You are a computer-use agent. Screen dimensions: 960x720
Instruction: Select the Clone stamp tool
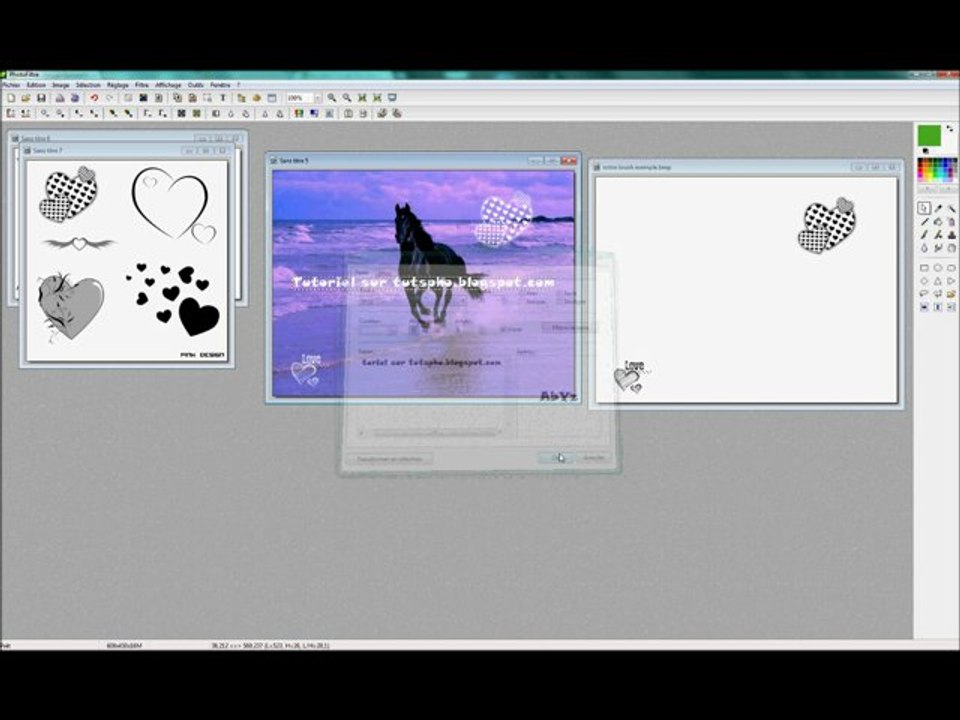tap(951, 235)
